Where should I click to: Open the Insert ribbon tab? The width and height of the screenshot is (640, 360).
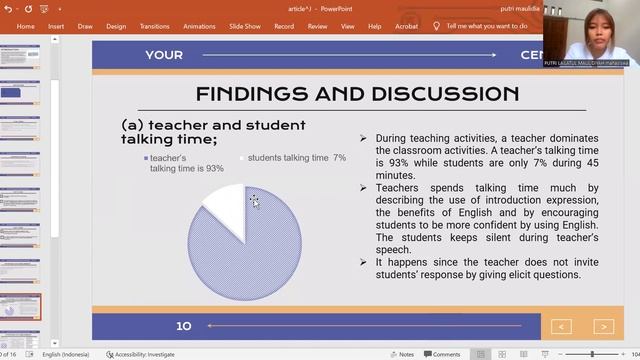click(56, 26)
